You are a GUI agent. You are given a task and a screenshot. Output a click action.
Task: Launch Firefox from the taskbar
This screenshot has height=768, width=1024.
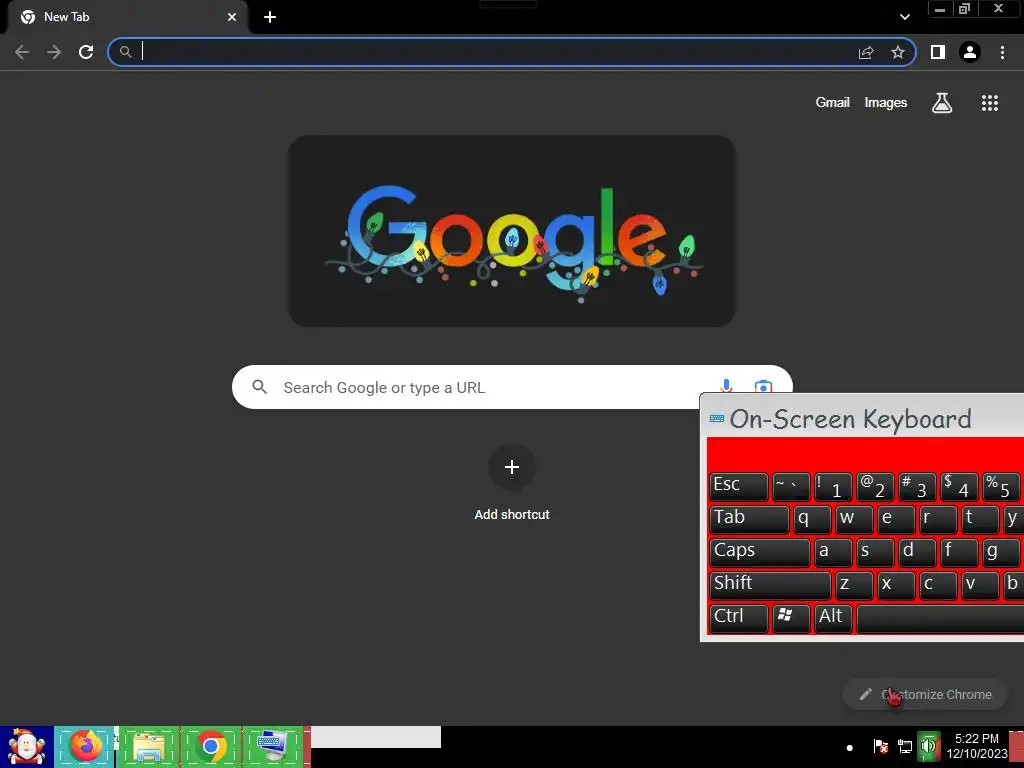pyautogui.click(x=85, y=747)
